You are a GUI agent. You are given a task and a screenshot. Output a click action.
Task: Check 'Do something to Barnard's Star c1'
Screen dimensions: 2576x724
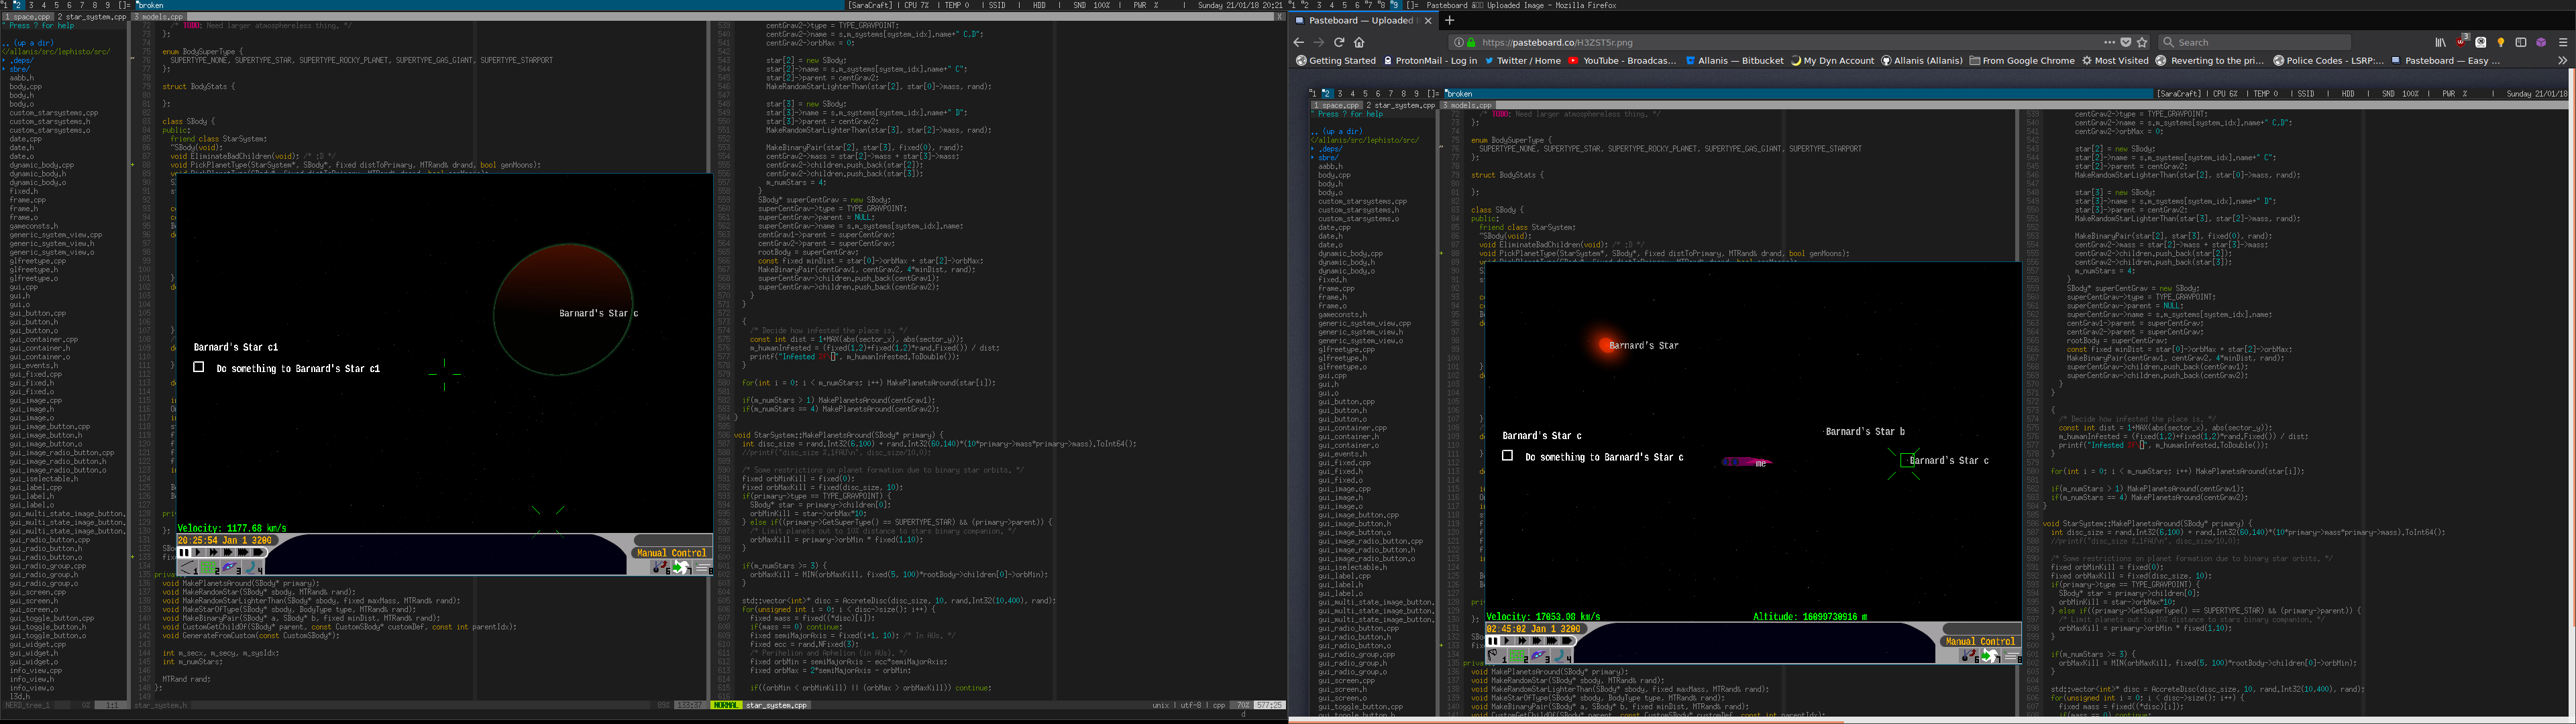199,367
